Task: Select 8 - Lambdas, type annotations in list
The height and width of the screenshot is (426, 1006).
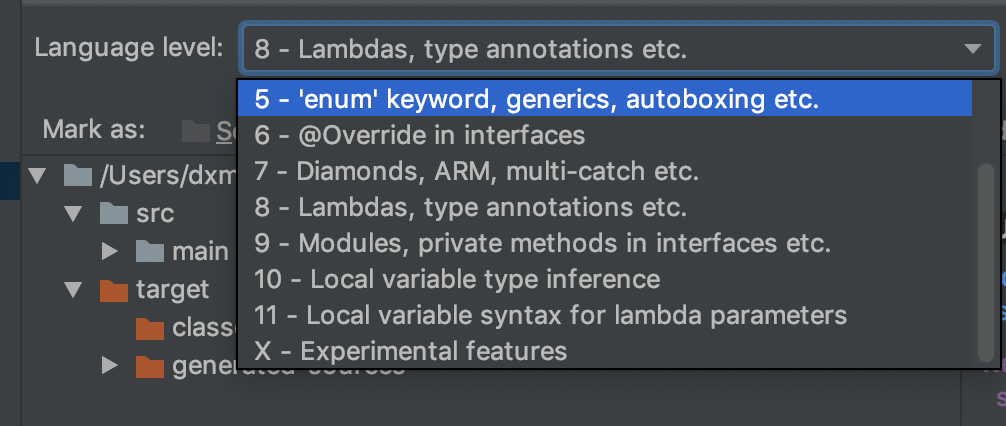Action: tap(604, 207)
